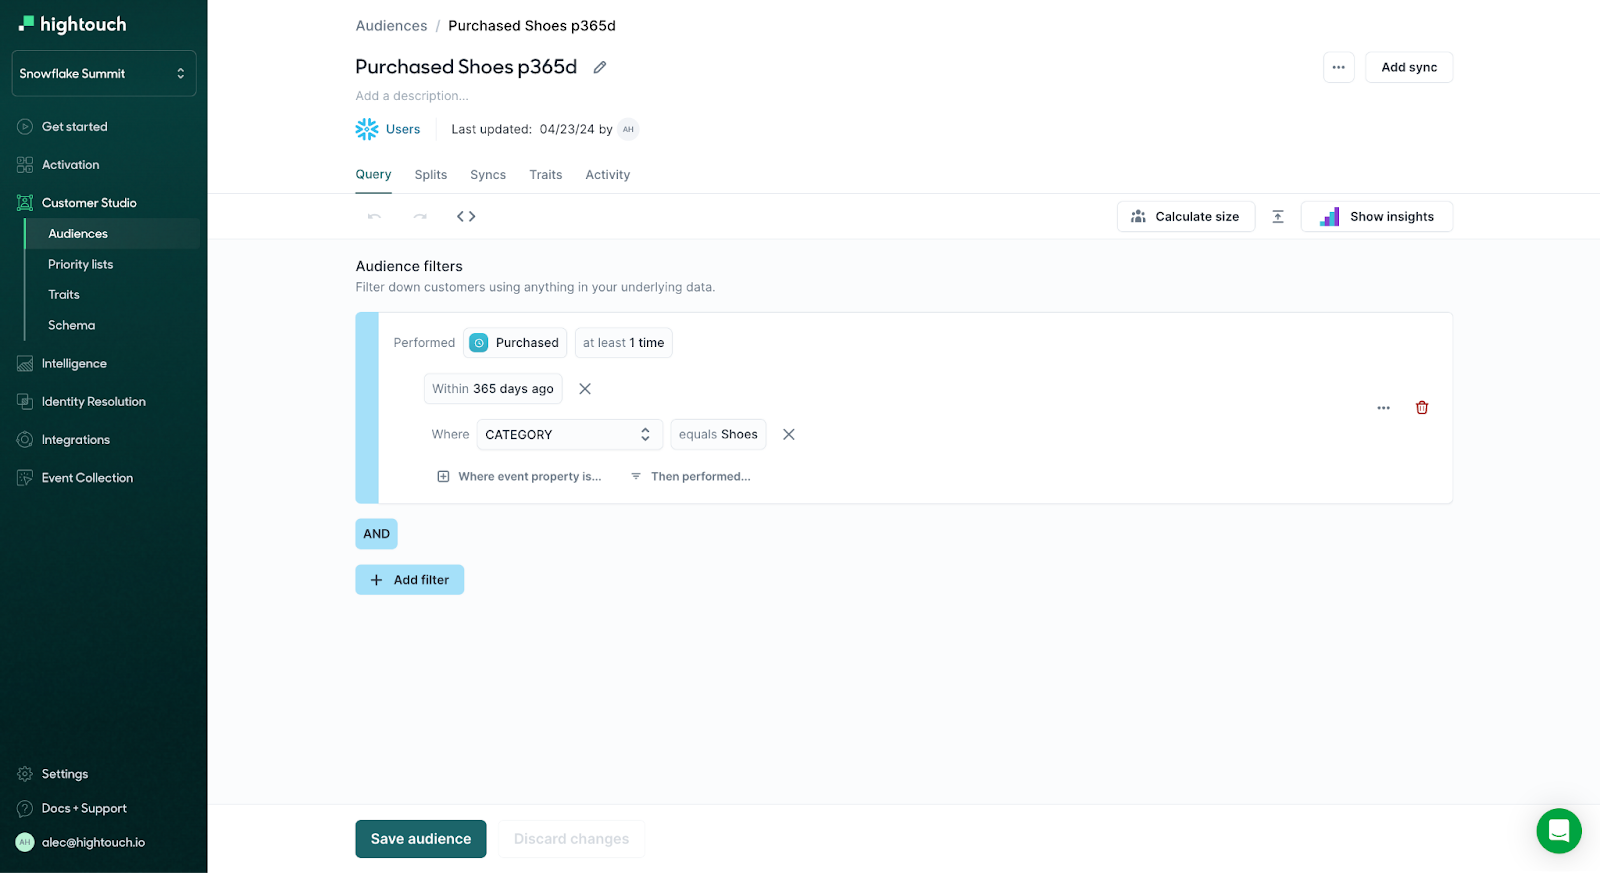Screen dimensions: 1600x873
Task: Click the Add filter button
Action: coord(409,580)
